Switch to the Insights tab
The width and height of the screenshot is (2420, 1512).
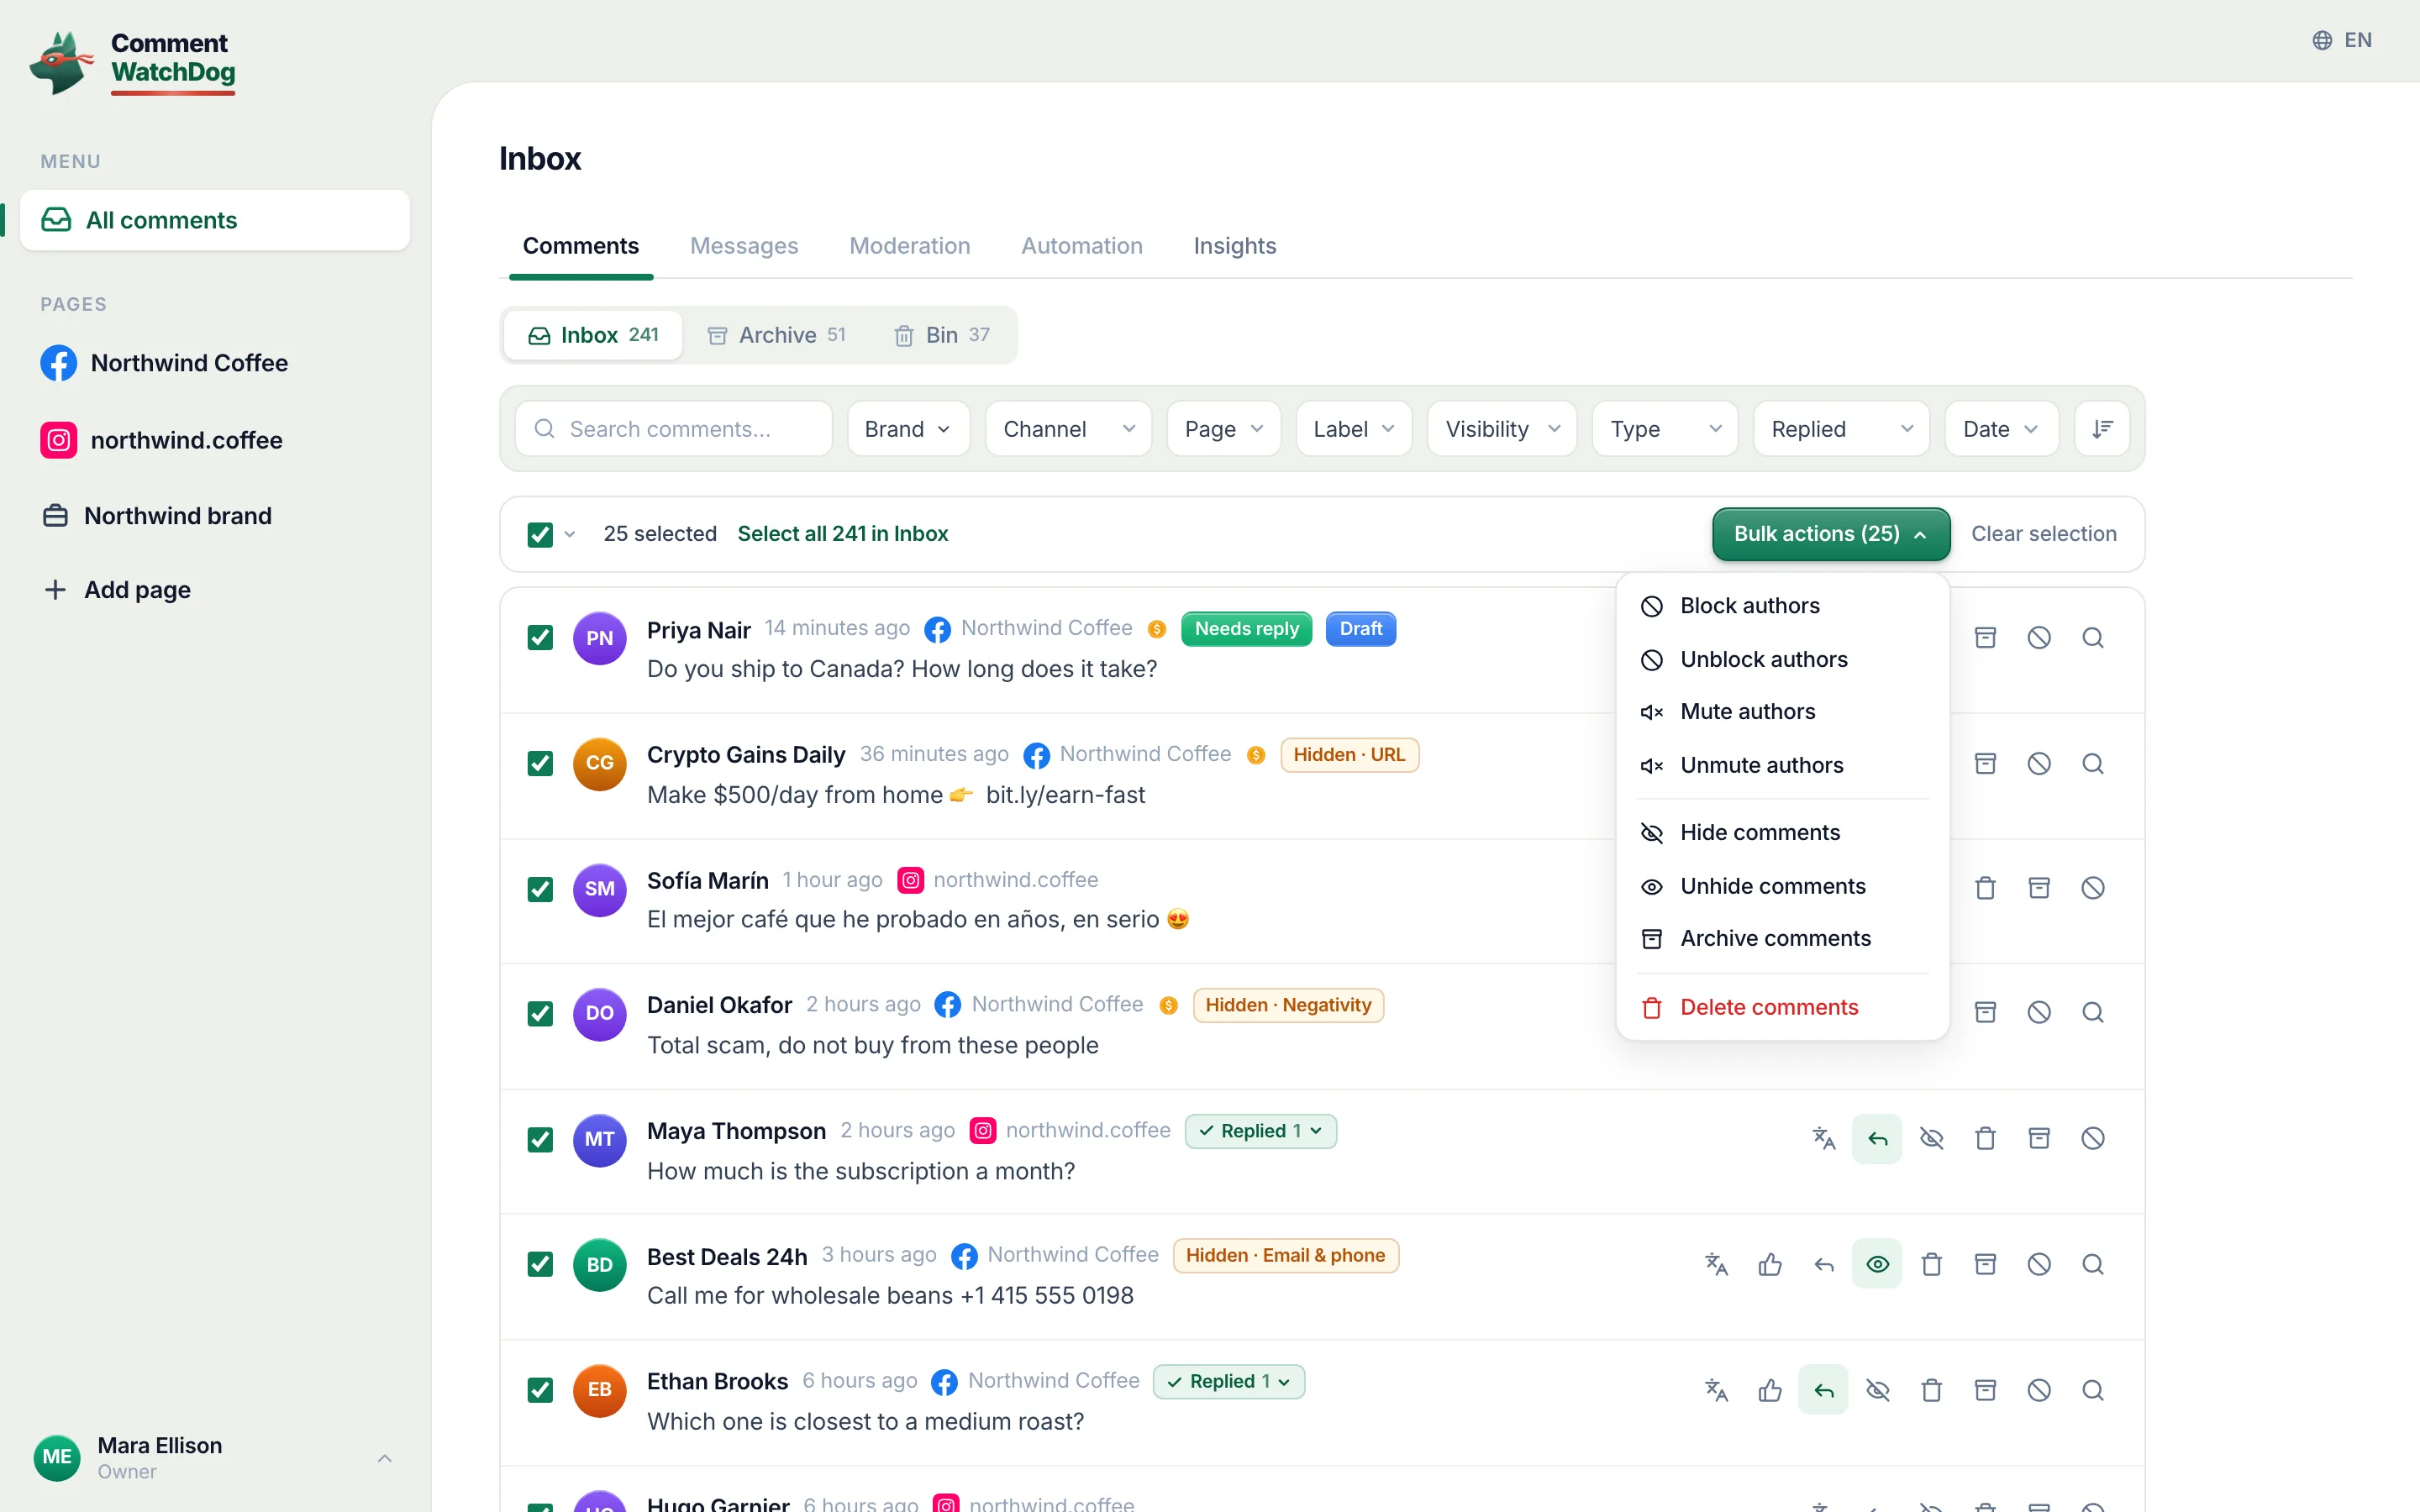(x=1234, y=246)
